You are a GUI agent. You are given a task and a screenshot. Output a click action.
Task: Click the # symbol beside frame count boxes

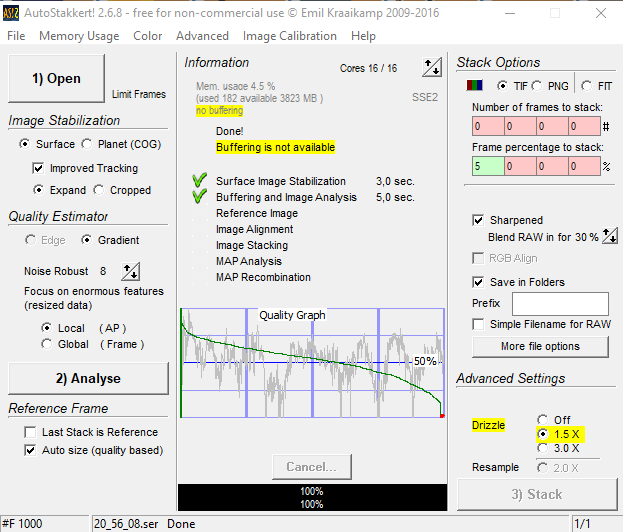click(607, 127)
